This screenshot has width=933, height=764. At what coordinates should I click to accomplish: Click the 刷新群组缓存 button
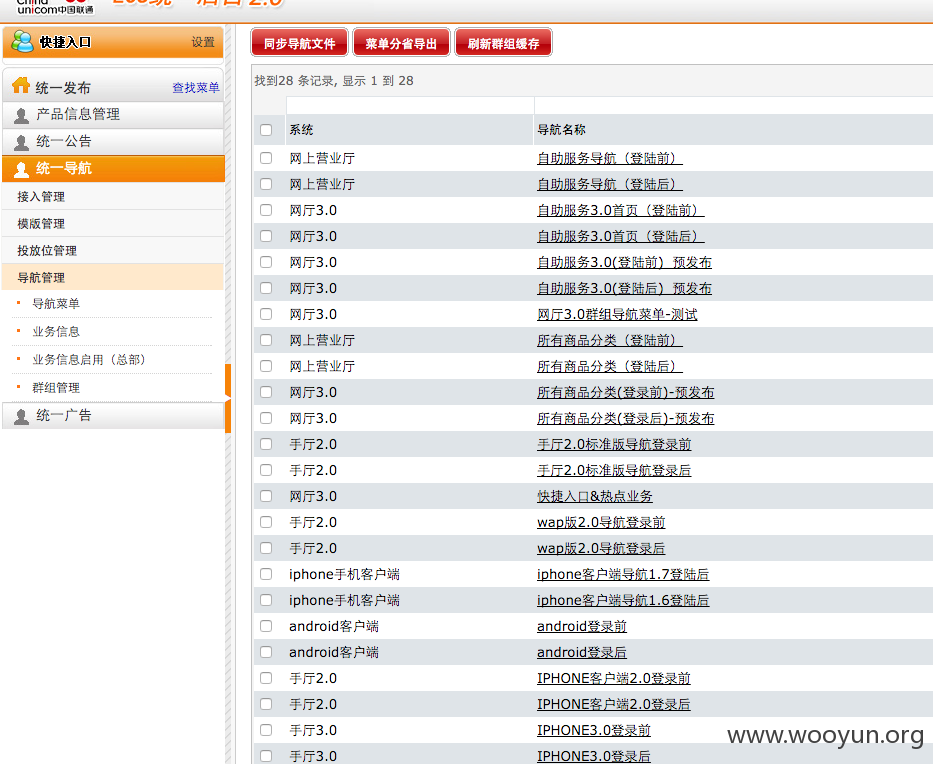coord(503,43)
